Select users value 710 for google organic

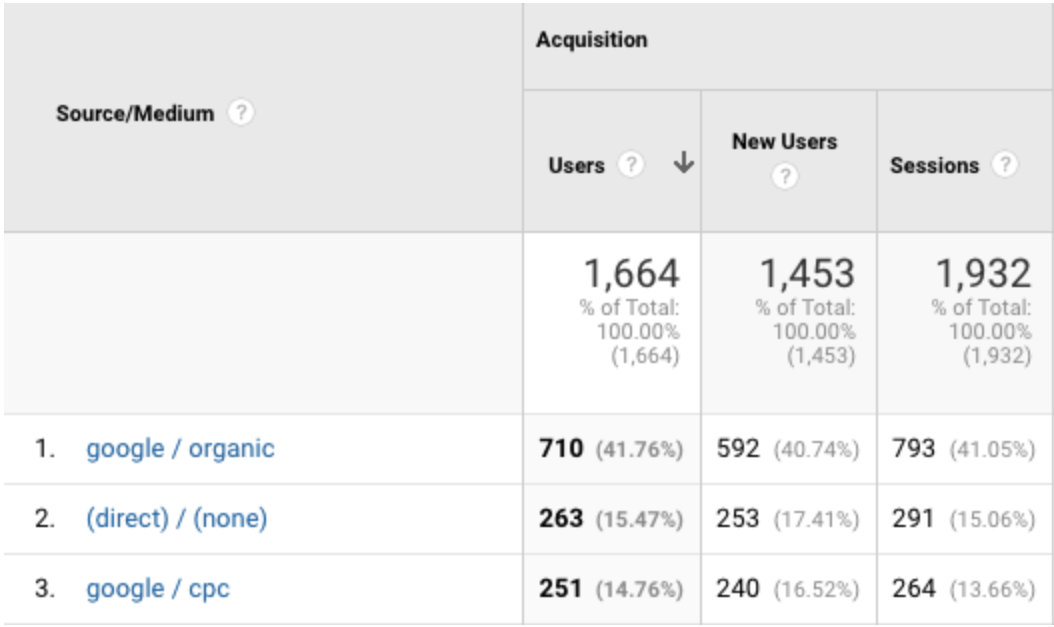click(x=561, y=448)
